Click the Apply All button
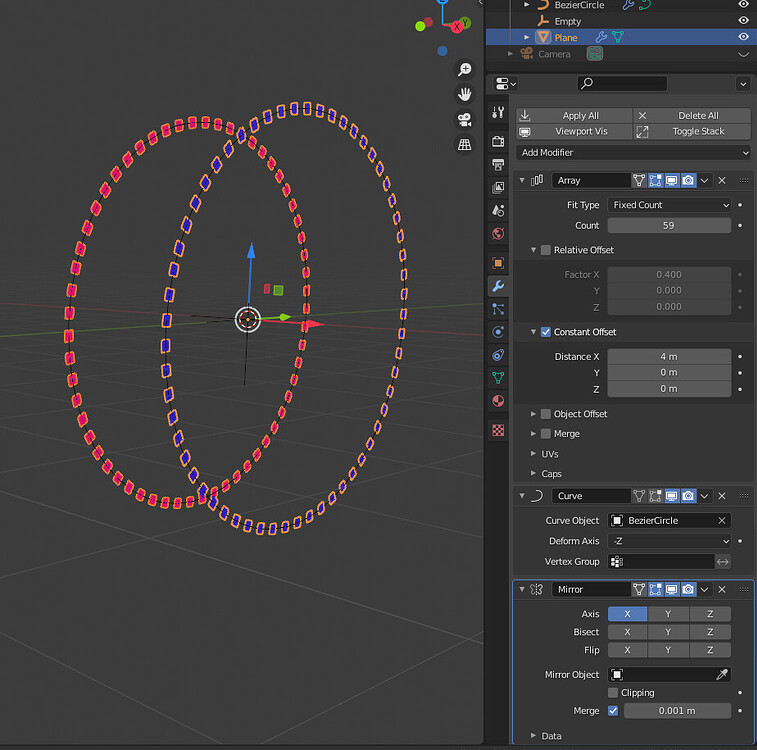This screenshot has width=757, height=750. click(x=574, y=115)
